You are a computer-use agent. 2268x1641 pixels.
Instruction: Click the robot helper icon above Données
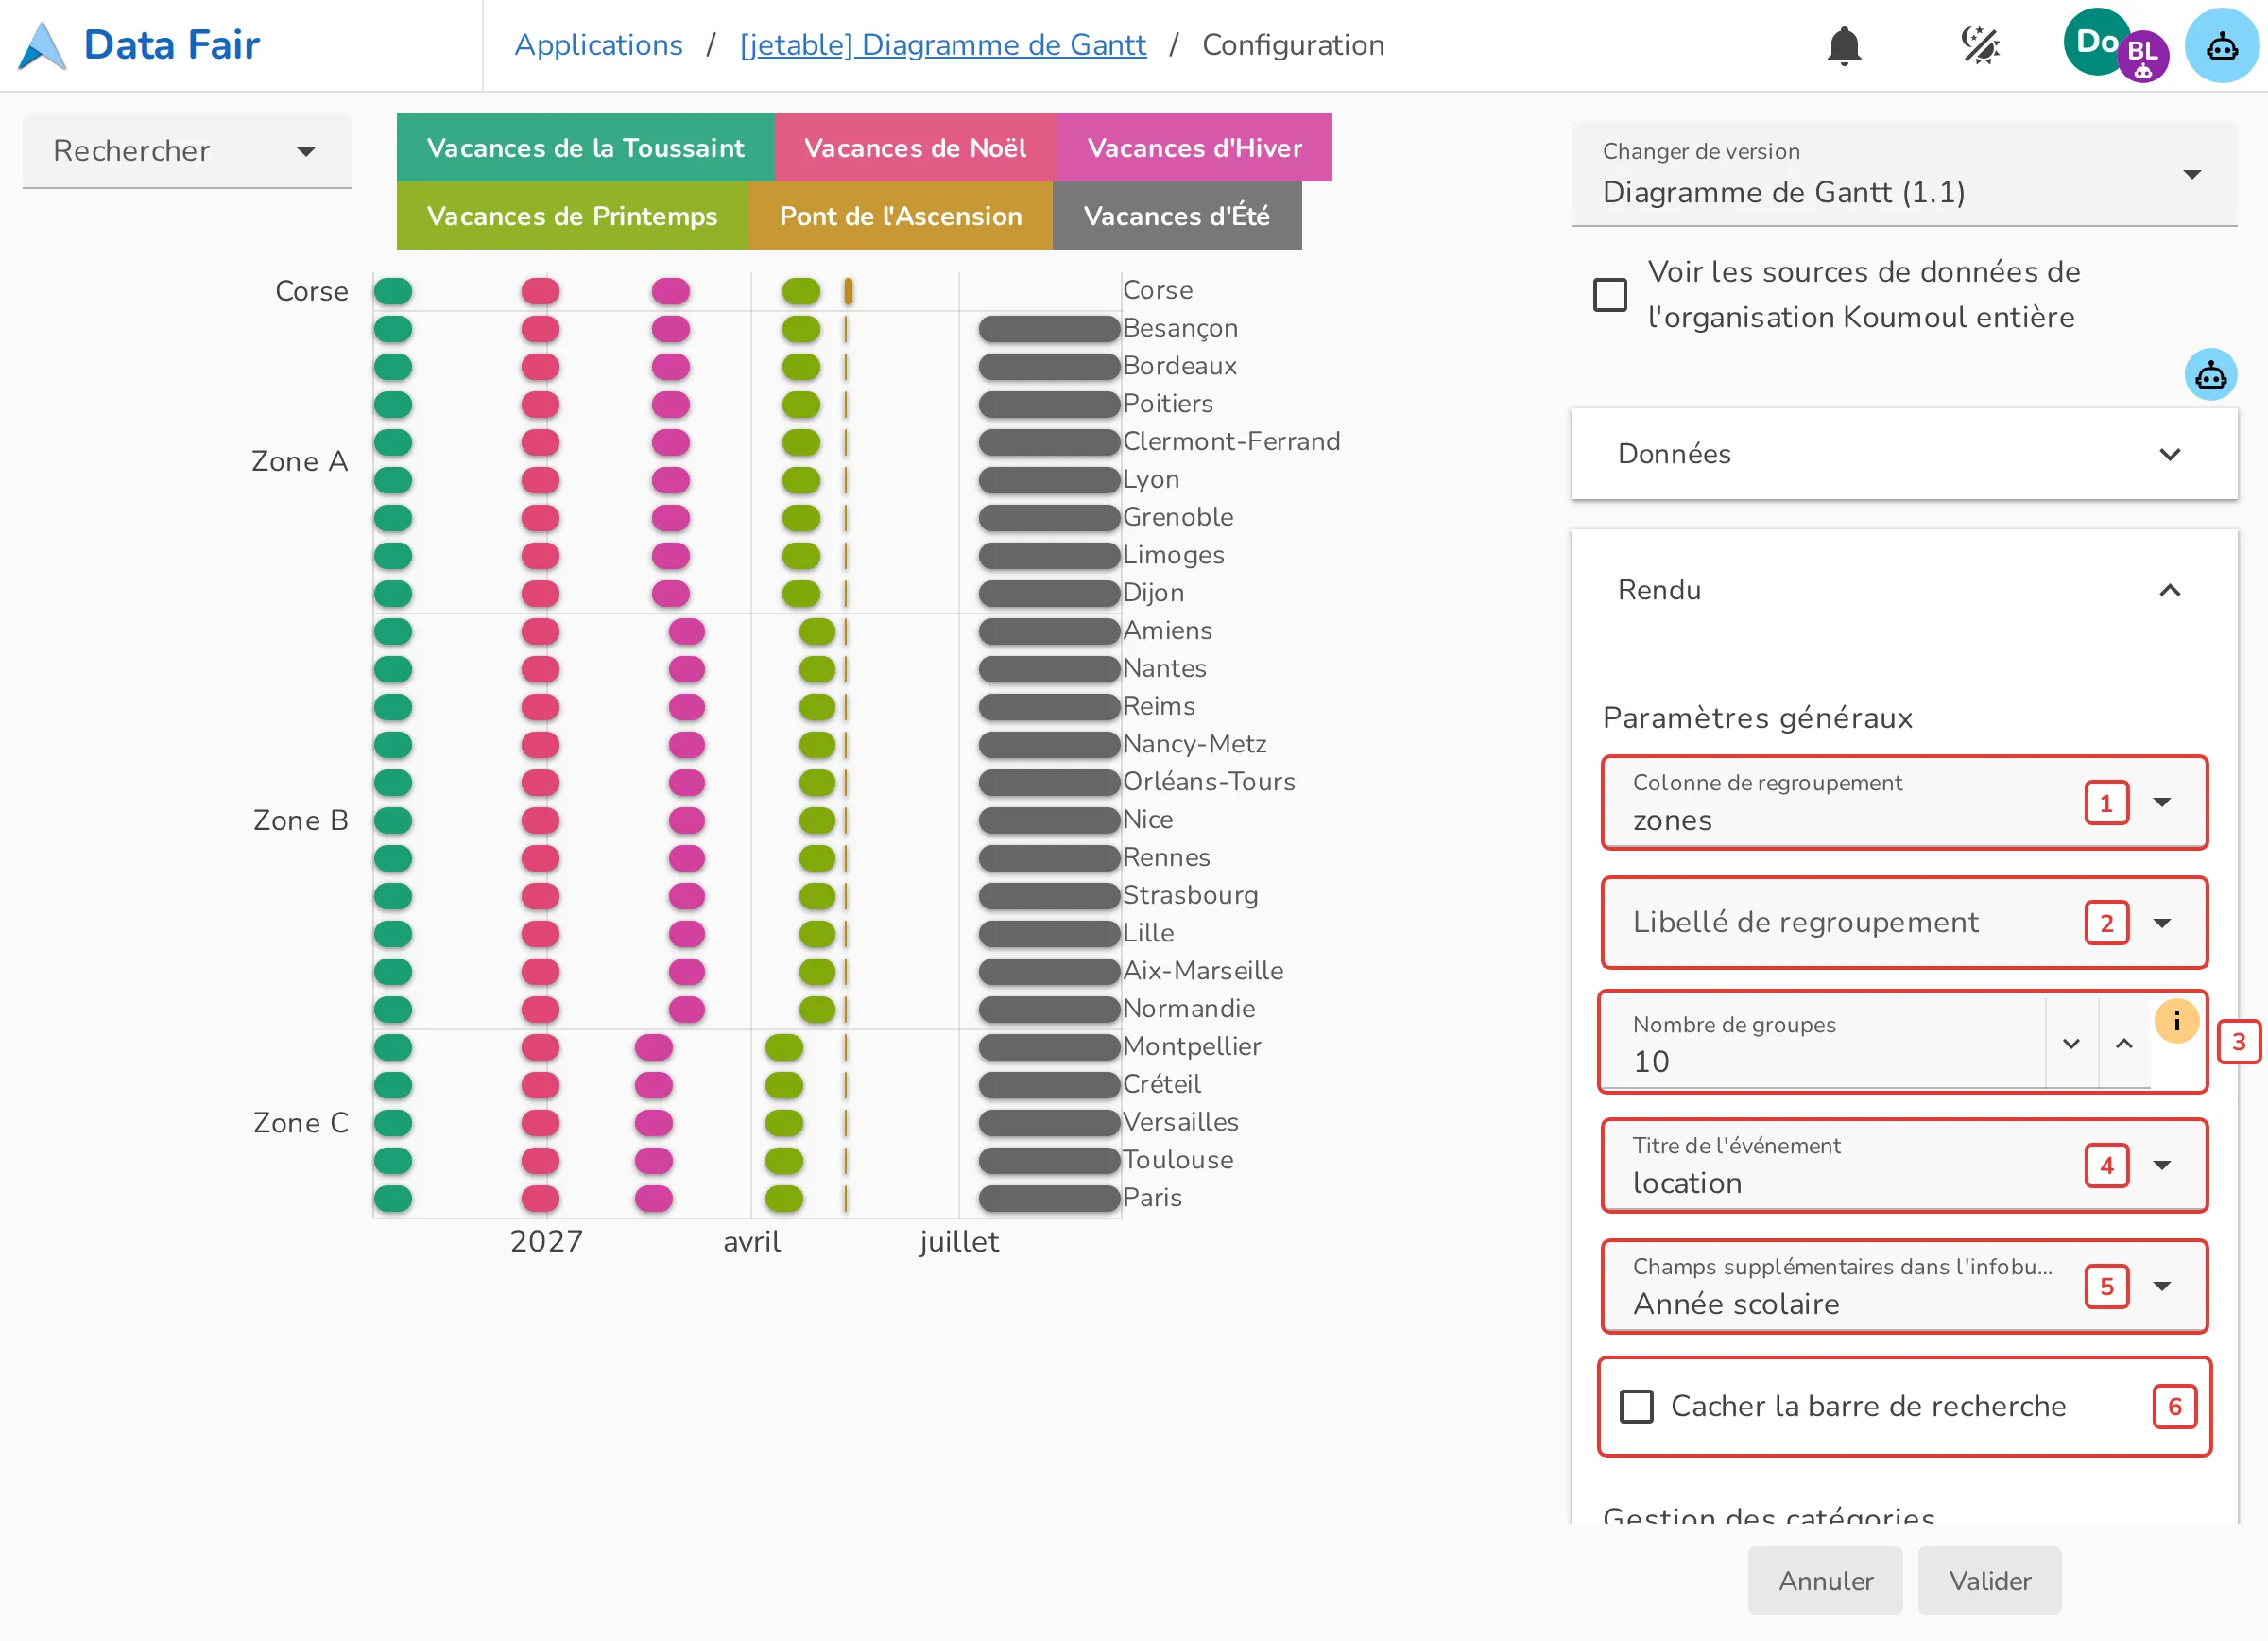click(x=2210, y=376)
